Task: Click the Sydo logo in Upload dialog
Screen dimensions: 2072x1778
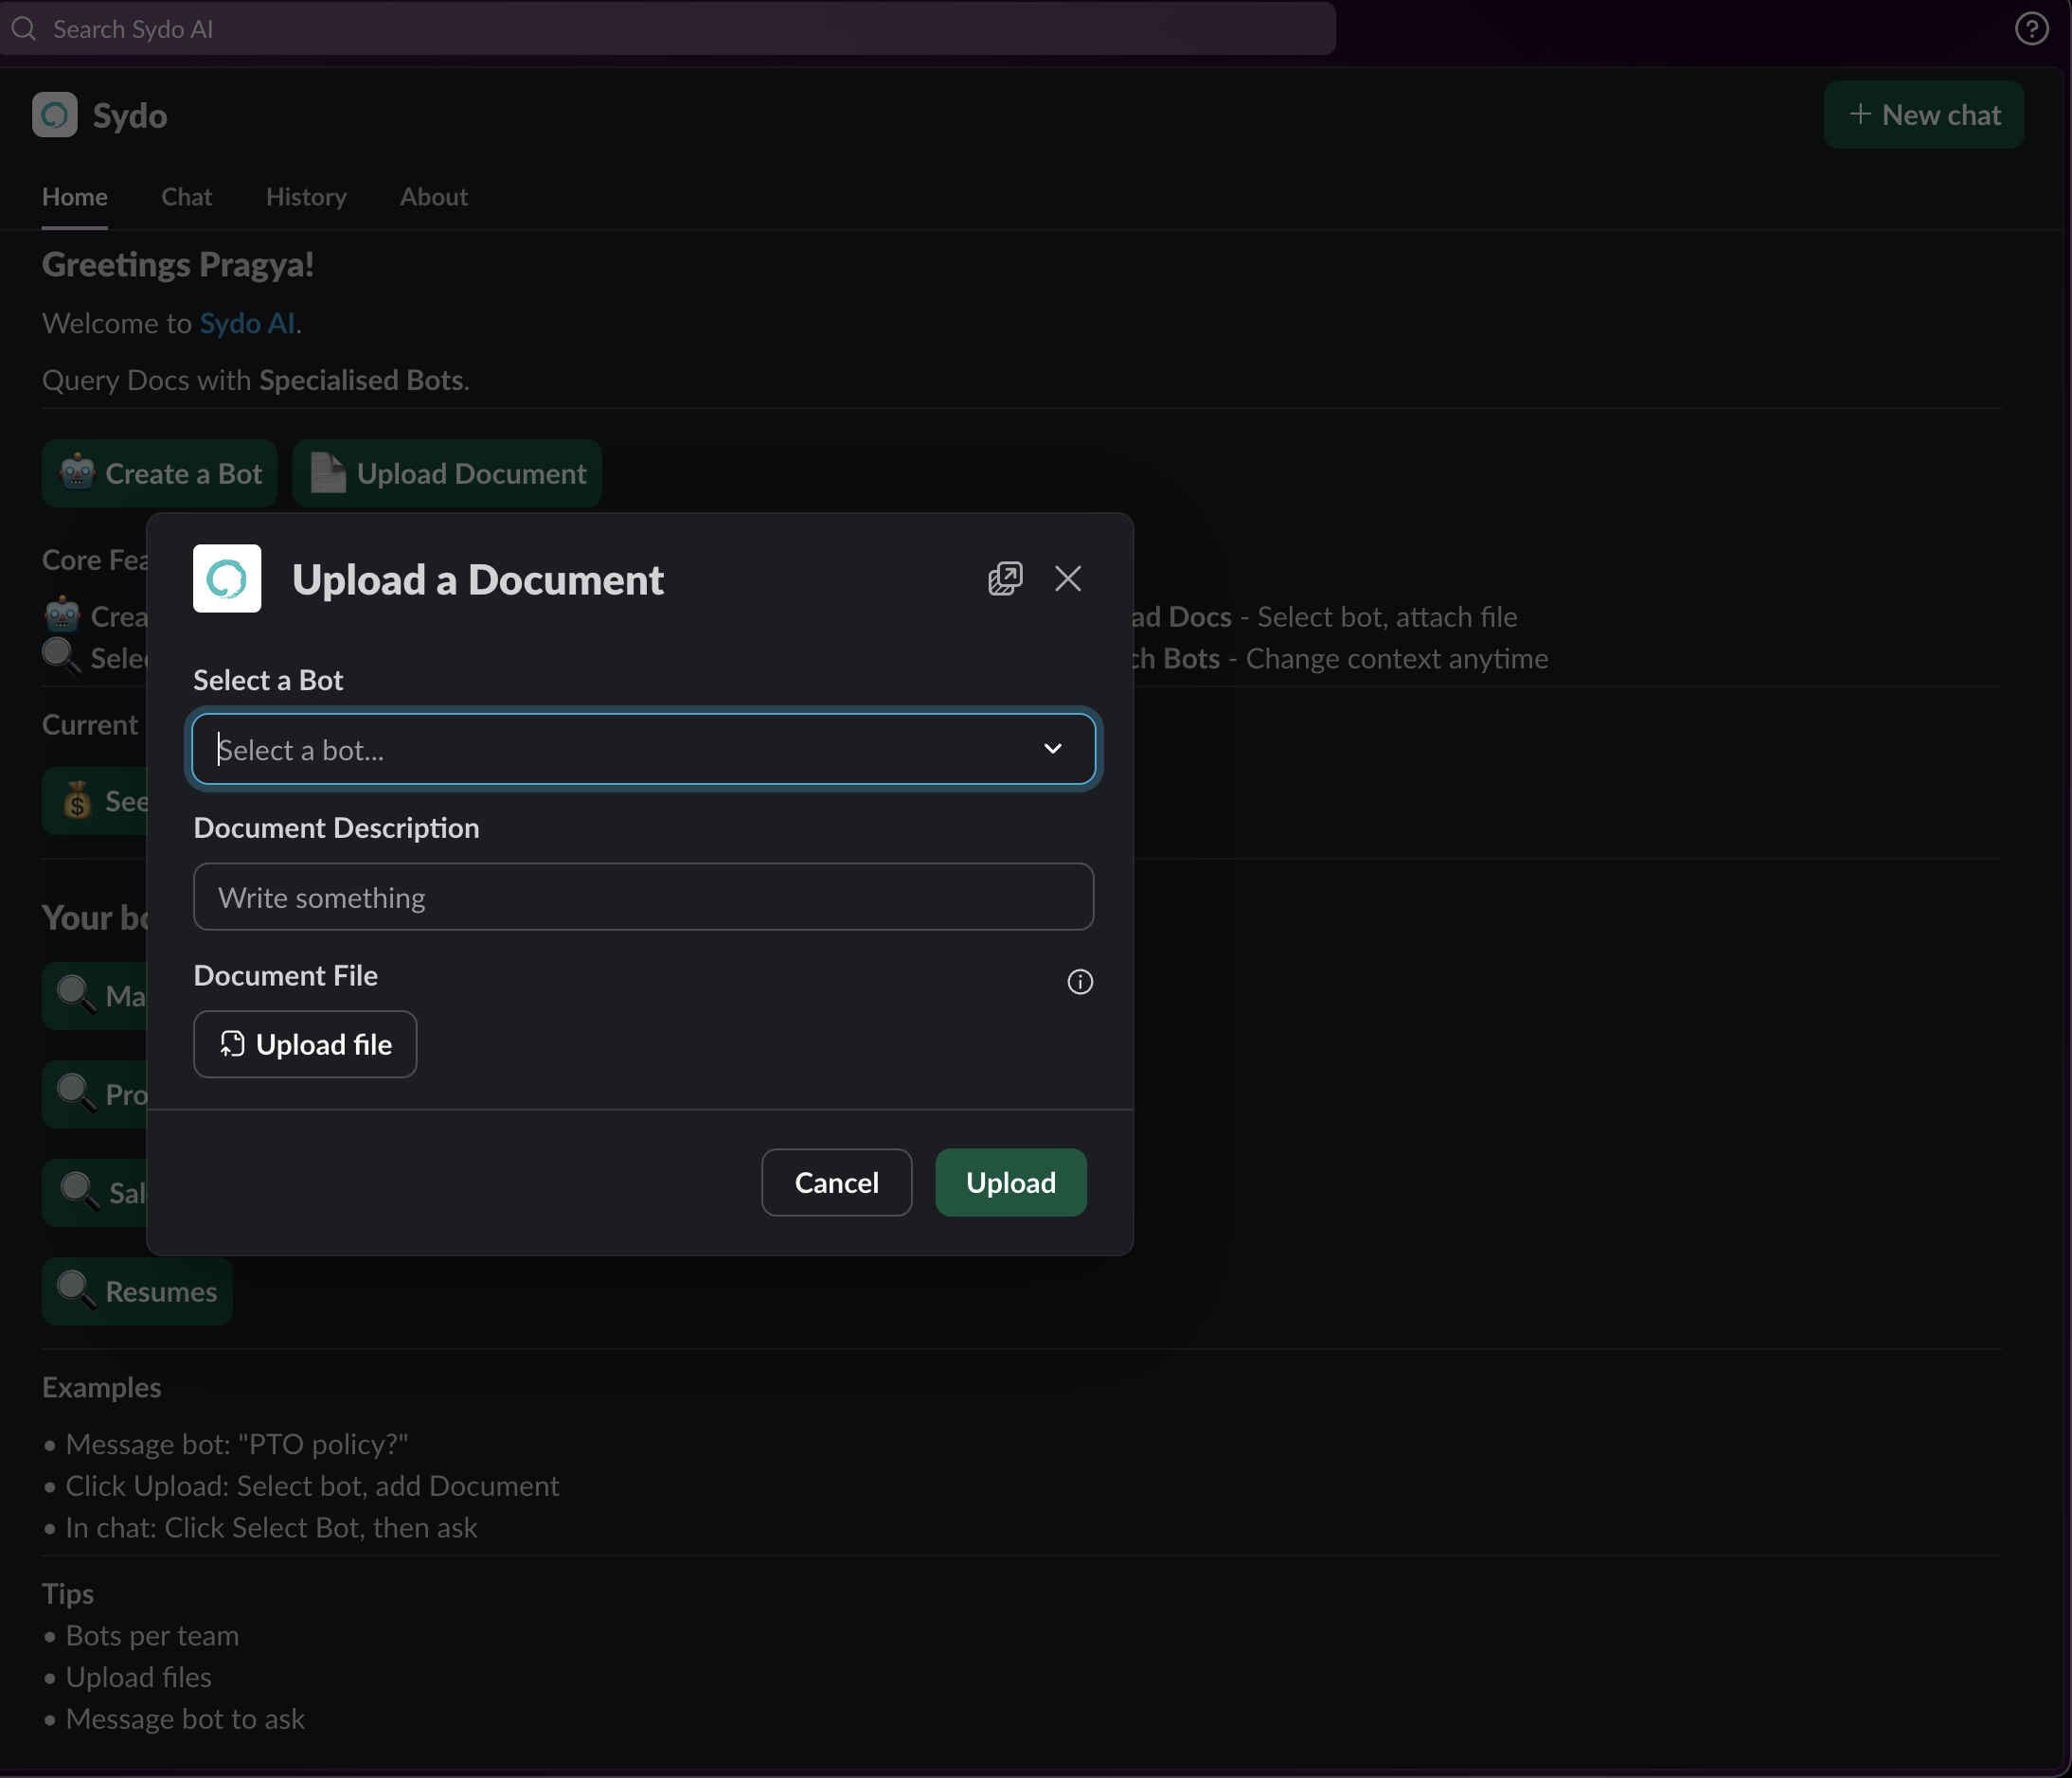Action: click(x=227, y=578)
